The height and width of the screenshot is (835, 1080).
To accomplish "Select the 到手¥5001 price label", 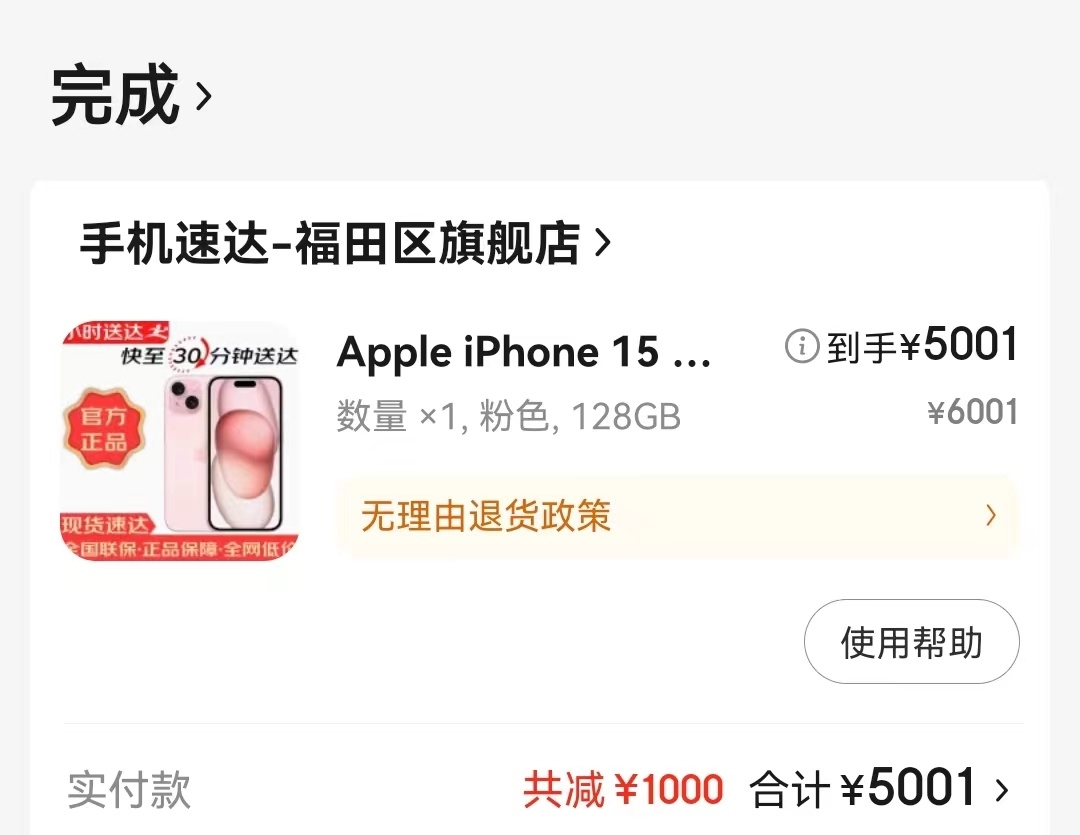I will (922, 346).
